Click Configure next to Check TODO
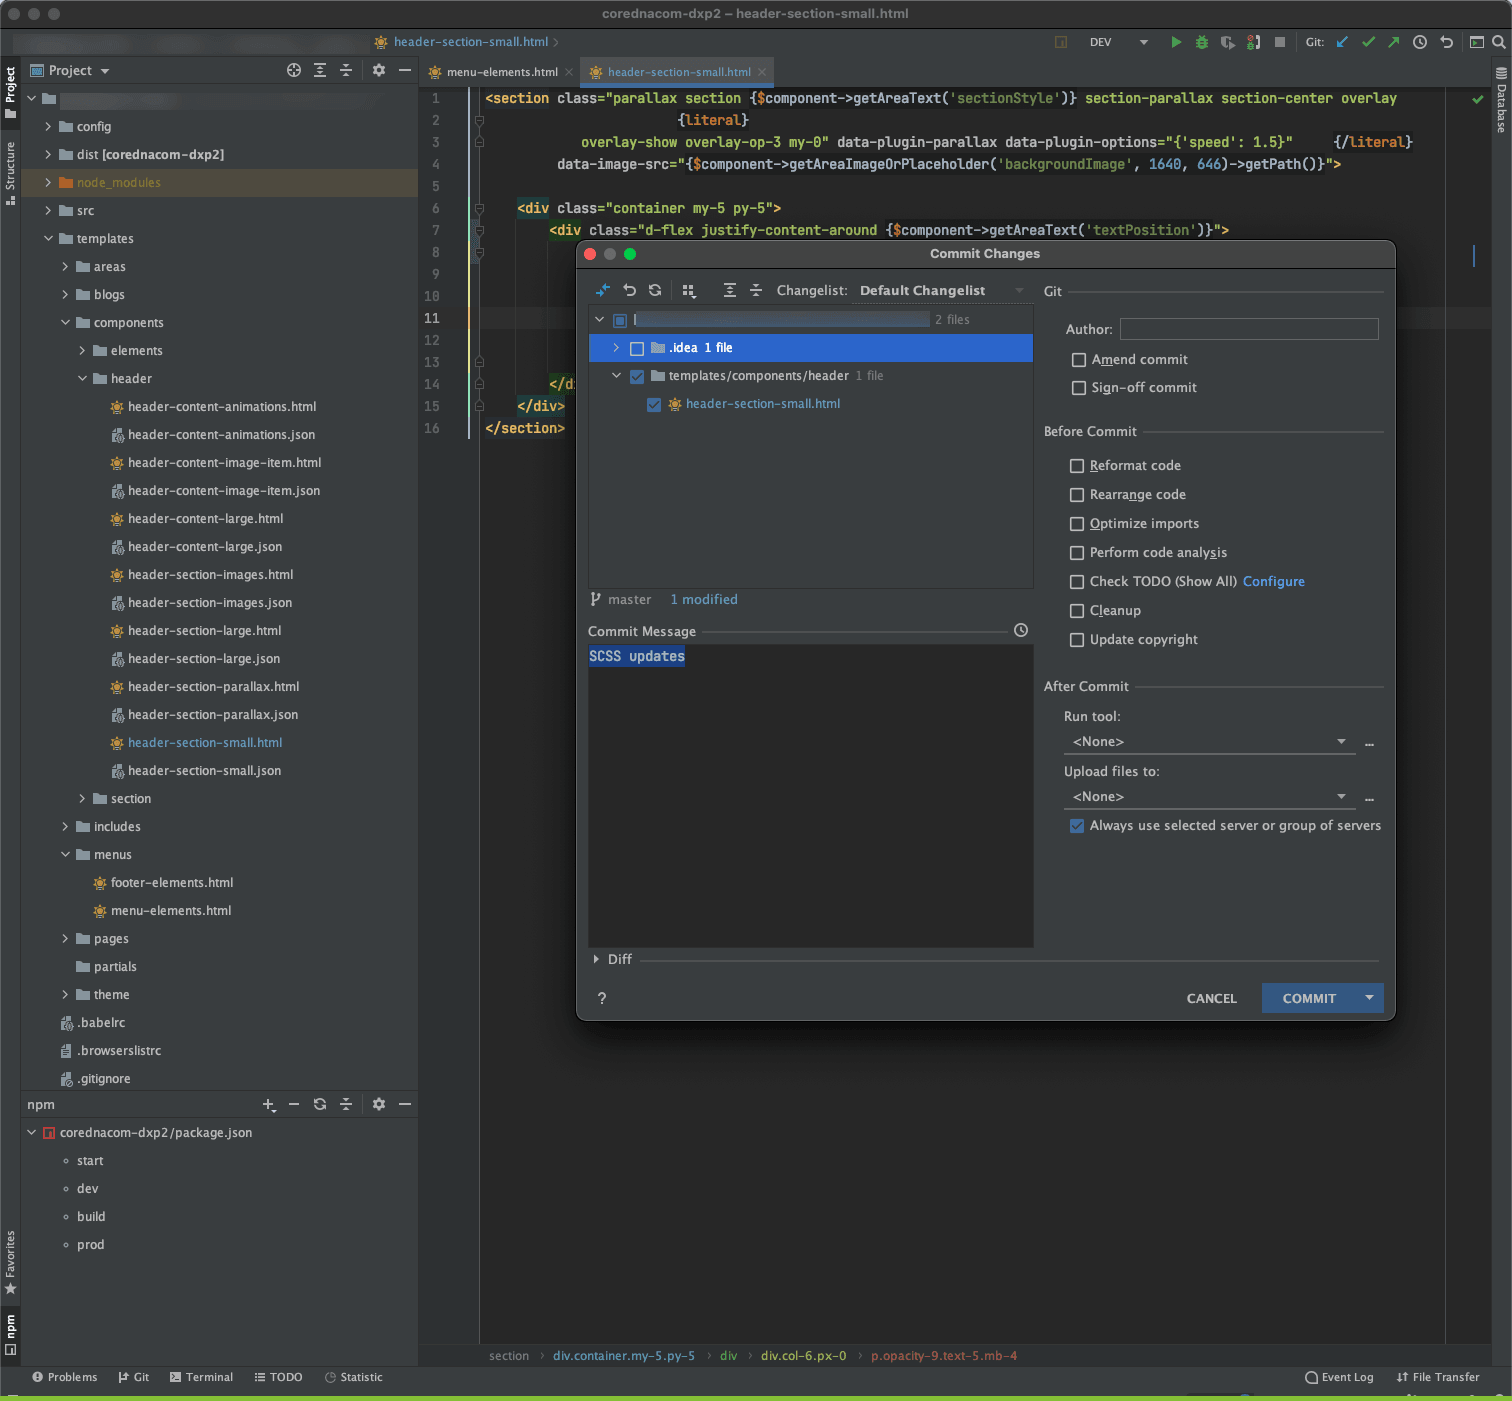This screenshot has width=1512, height=1401. [1273, 581]
